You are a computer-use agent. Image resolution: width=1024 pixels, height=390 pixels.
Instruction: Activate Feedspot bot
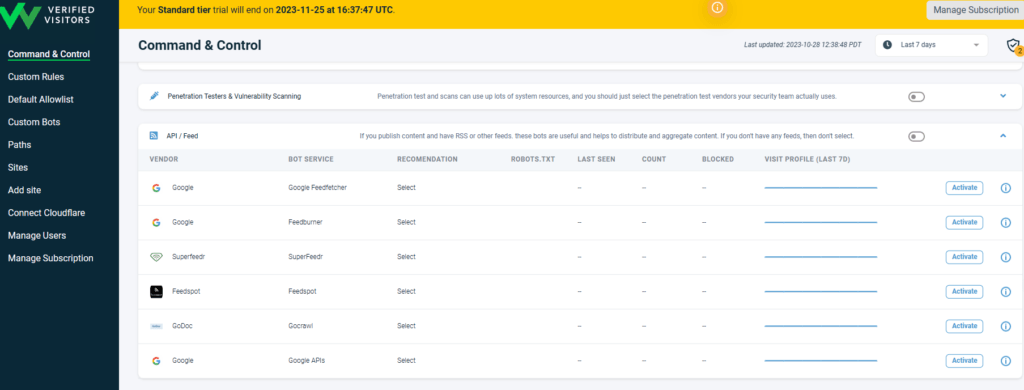pyautogui.click(x=964, y=291)
